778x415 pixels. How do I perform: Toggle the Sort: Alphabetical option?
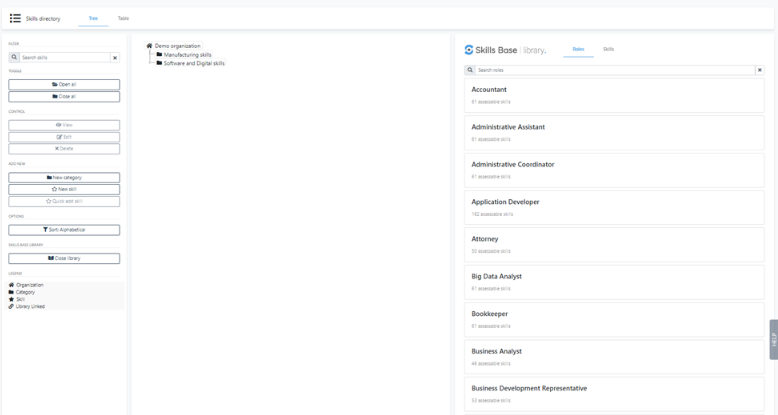click(x=64, y=229)
